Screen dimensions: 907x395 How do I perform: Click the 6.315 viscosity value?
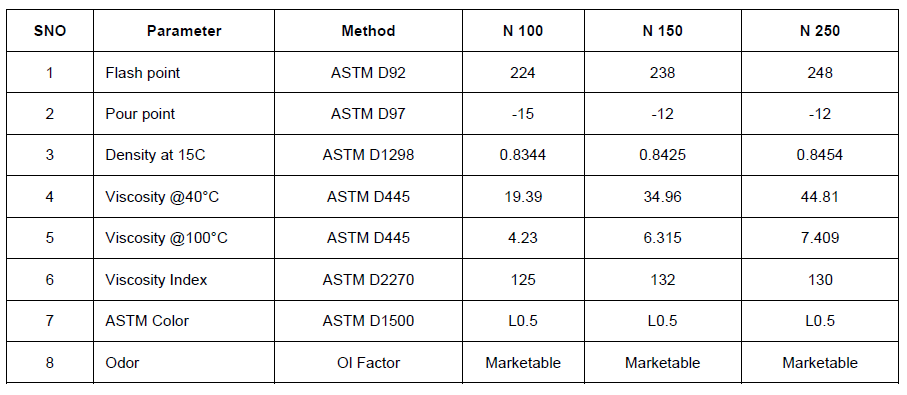pos(662,238)
